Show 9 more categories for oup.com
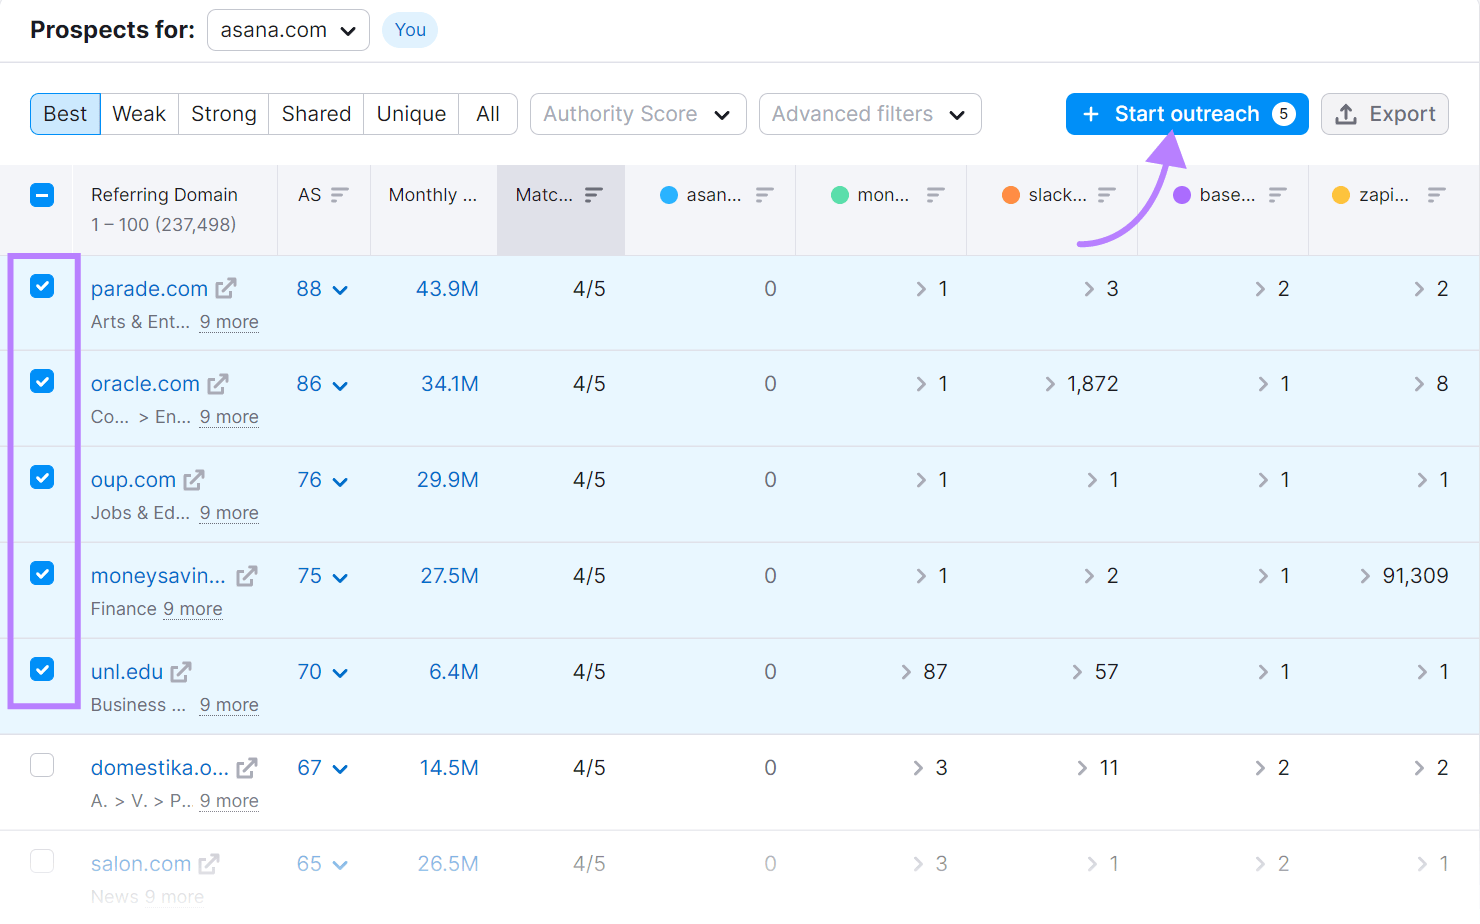Viewport: 1480px width, 924px height. pyautogui.click(x=229, y=513)
